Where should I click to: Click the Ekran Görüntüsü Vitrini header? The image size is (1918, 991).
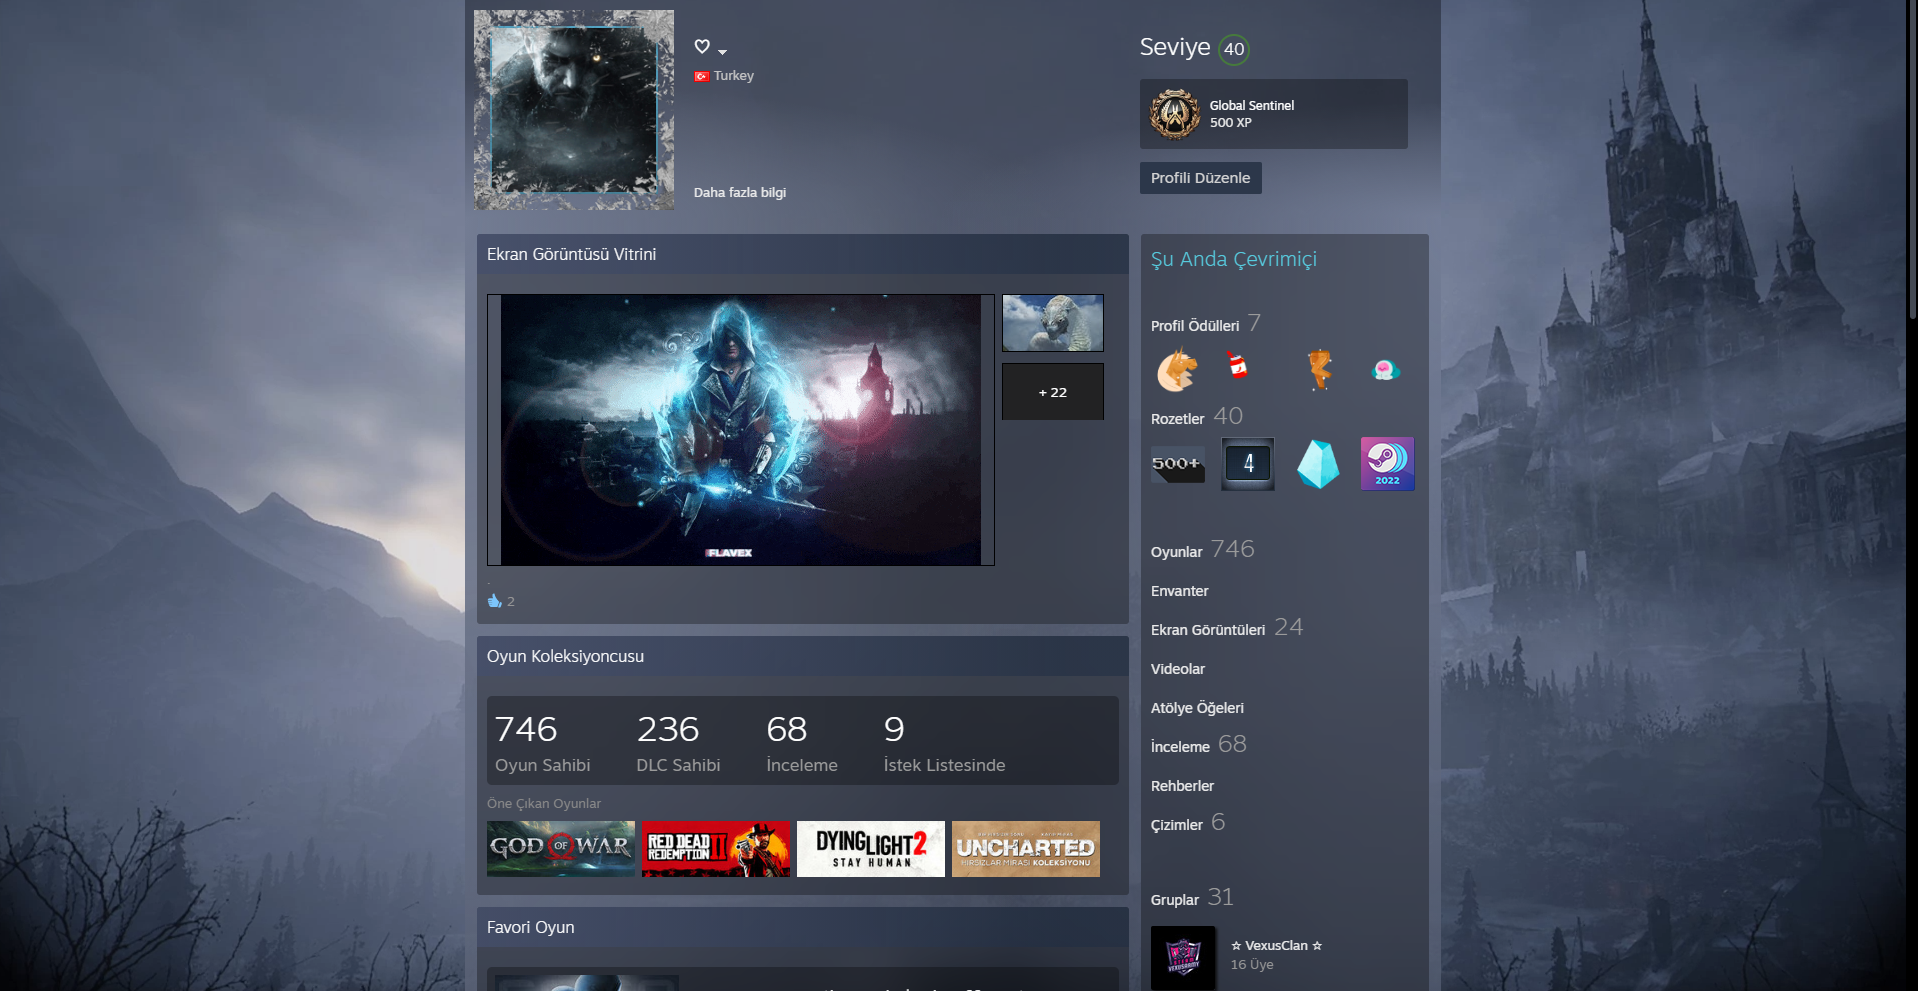pos(803,254)
